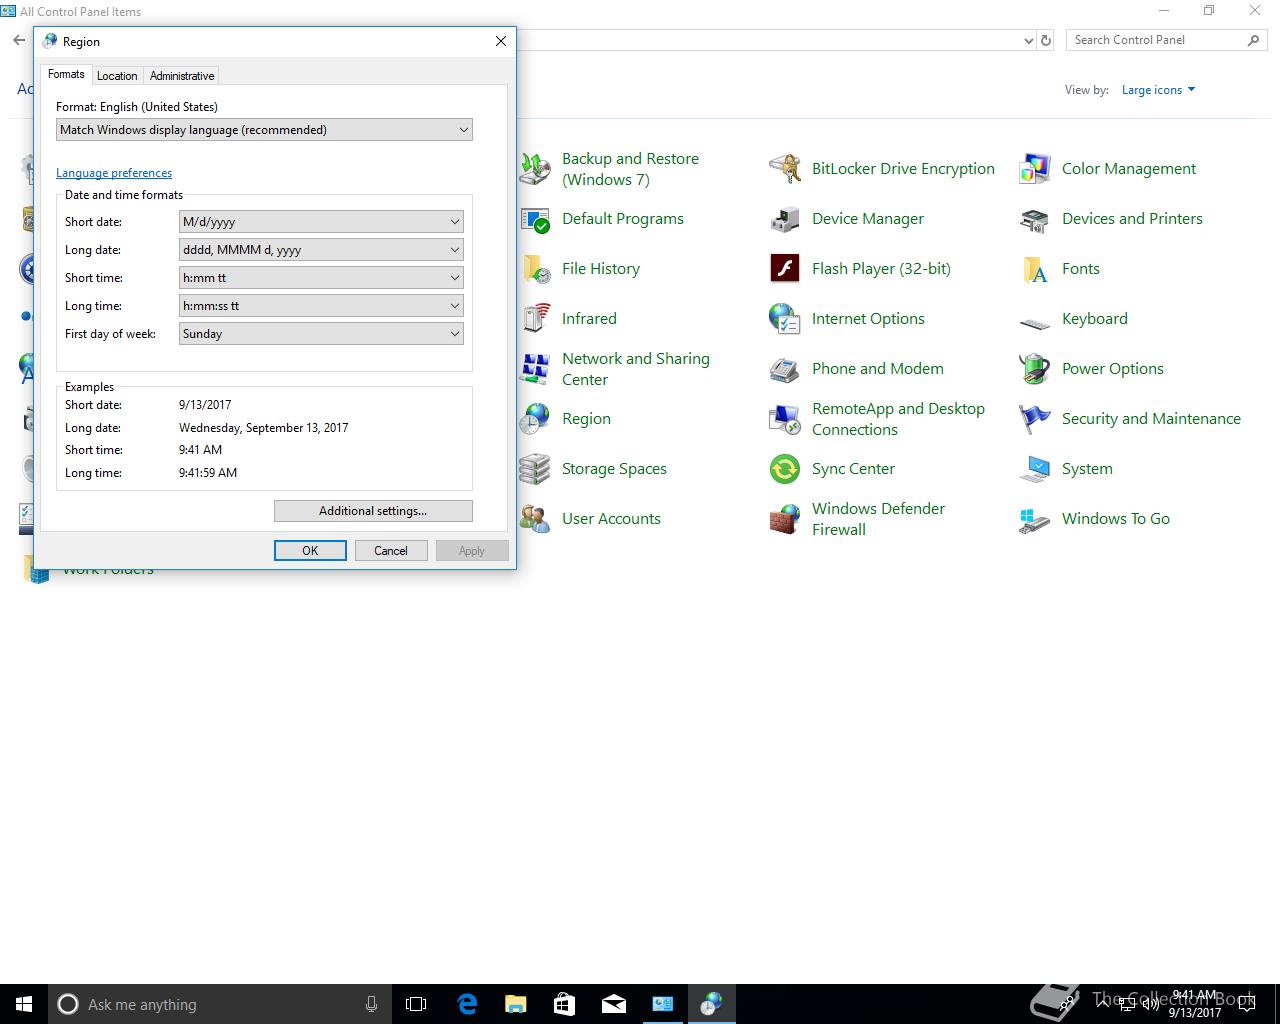Open the Color Management icon
The image size is (1280, 1024).
pyautogui.click(x=1035, y=169)
